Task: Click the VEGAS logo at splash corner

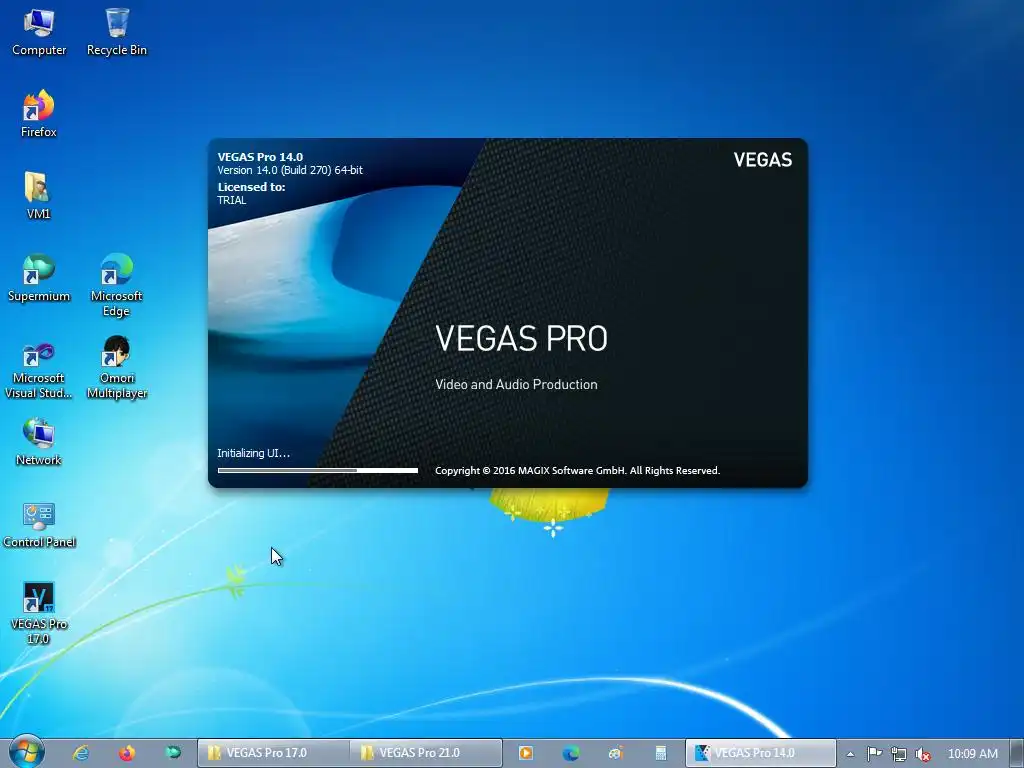Action: pos(762,159)
